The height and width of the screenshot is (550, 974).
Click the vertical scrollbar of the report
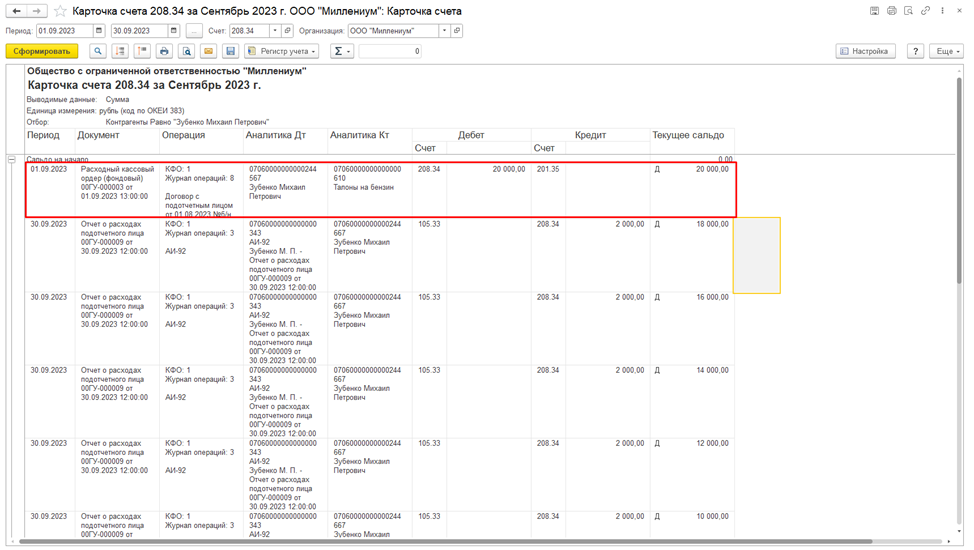click(x=959, y=180)
